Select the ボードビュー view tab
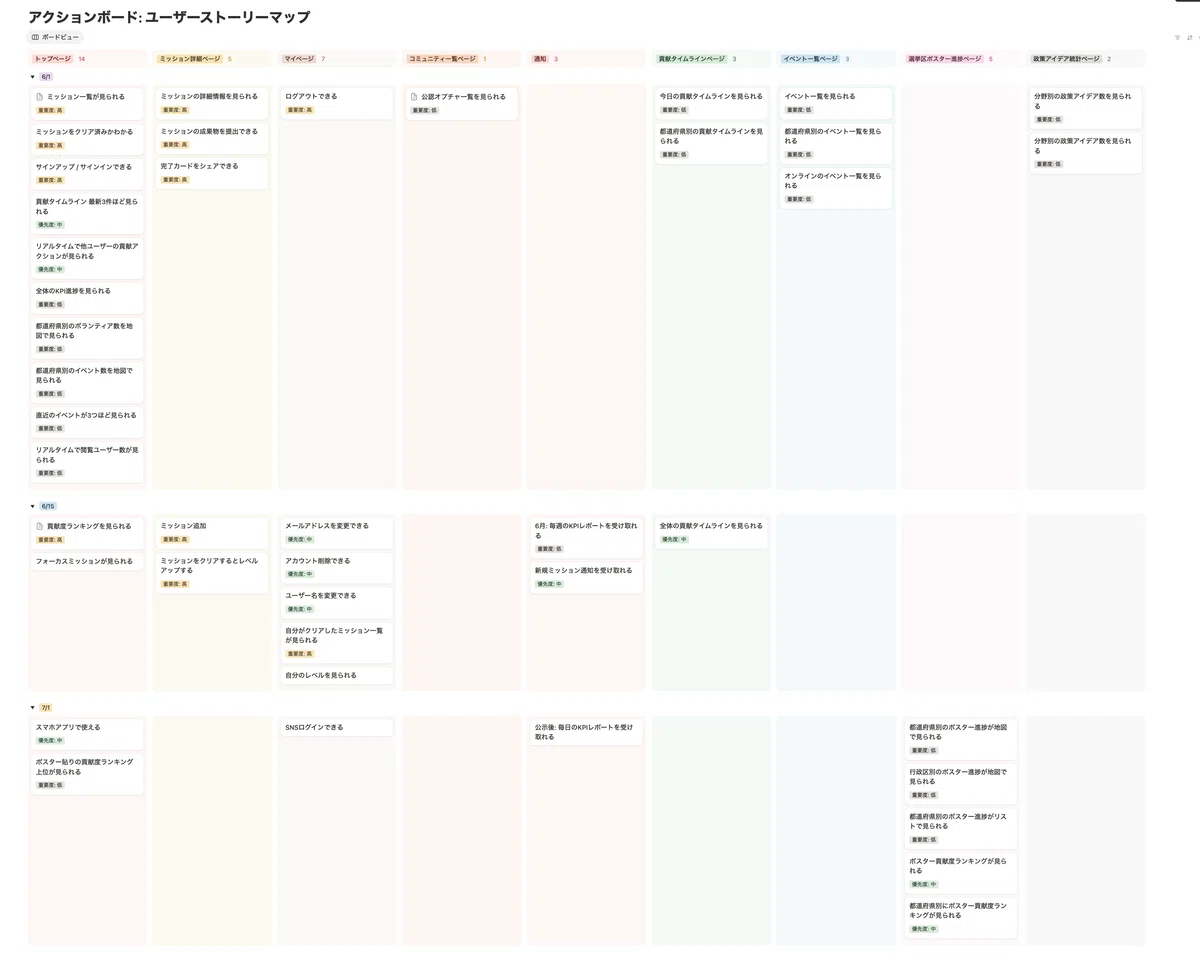This screenshot has width=1200, height=956. 55,37
